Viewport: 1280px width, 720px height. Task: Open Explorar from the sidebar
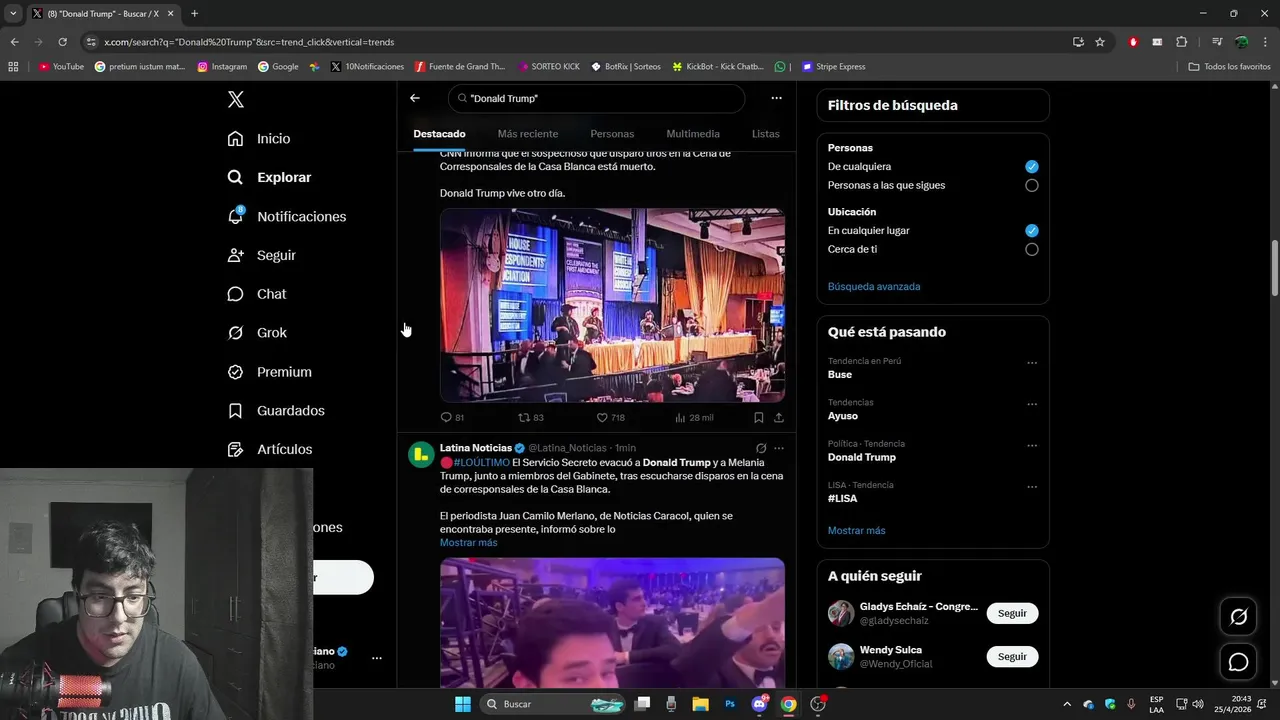pos(269,177)
